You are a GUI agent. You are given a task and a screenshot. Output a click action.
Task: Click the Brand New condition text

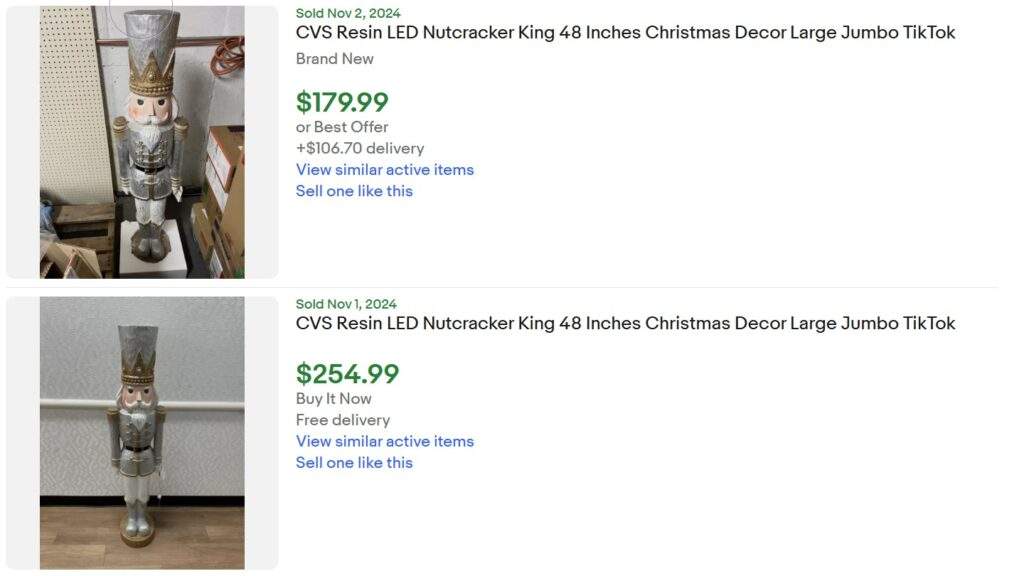[334, 58]
